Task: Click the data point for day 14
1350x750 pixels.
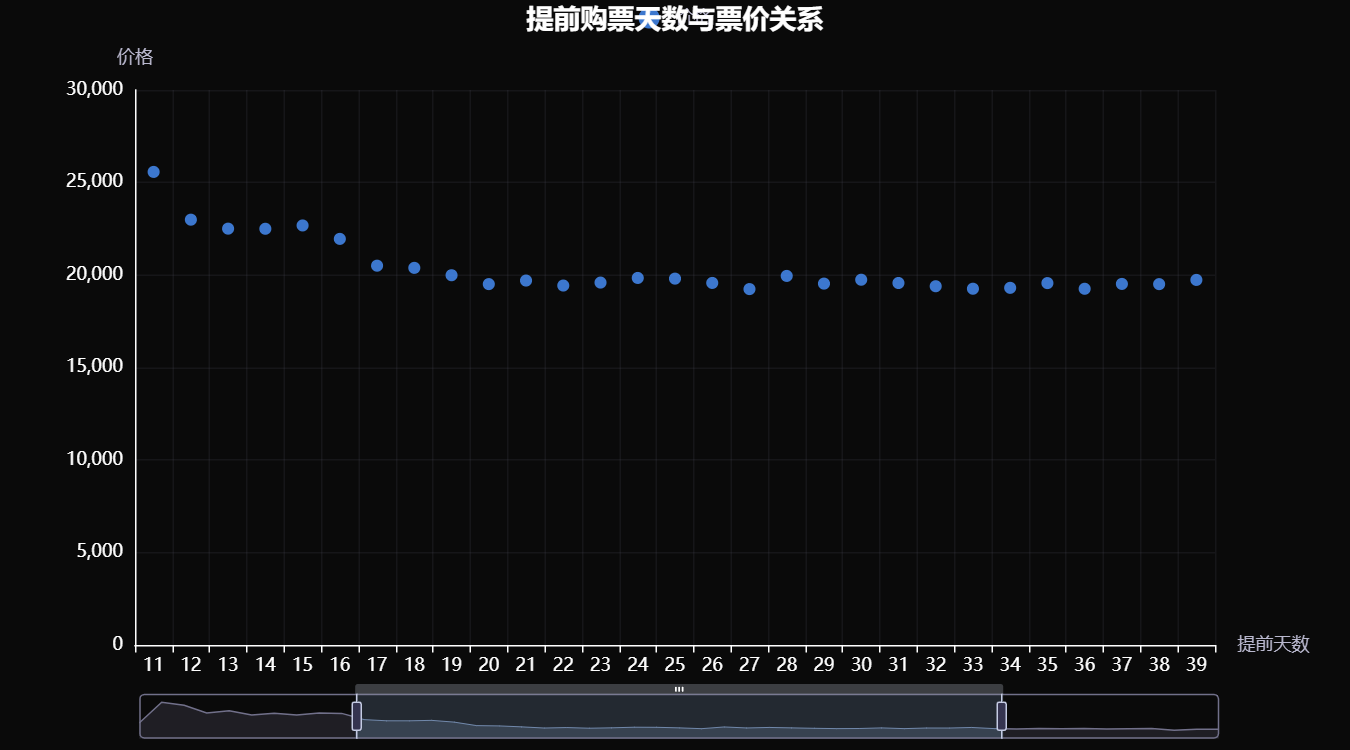Action: (x=265, y=229)
